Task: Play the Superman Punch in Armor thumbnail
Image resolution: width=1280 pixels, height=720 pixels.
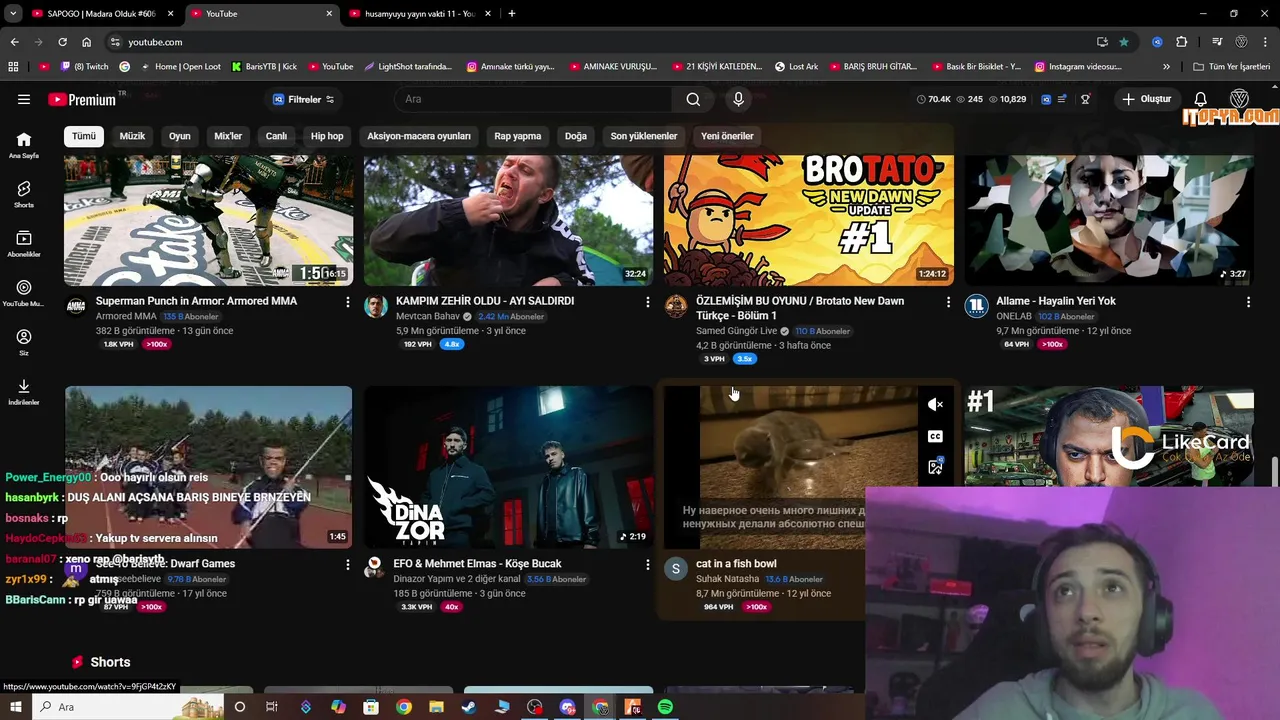Action: [208, 220]
